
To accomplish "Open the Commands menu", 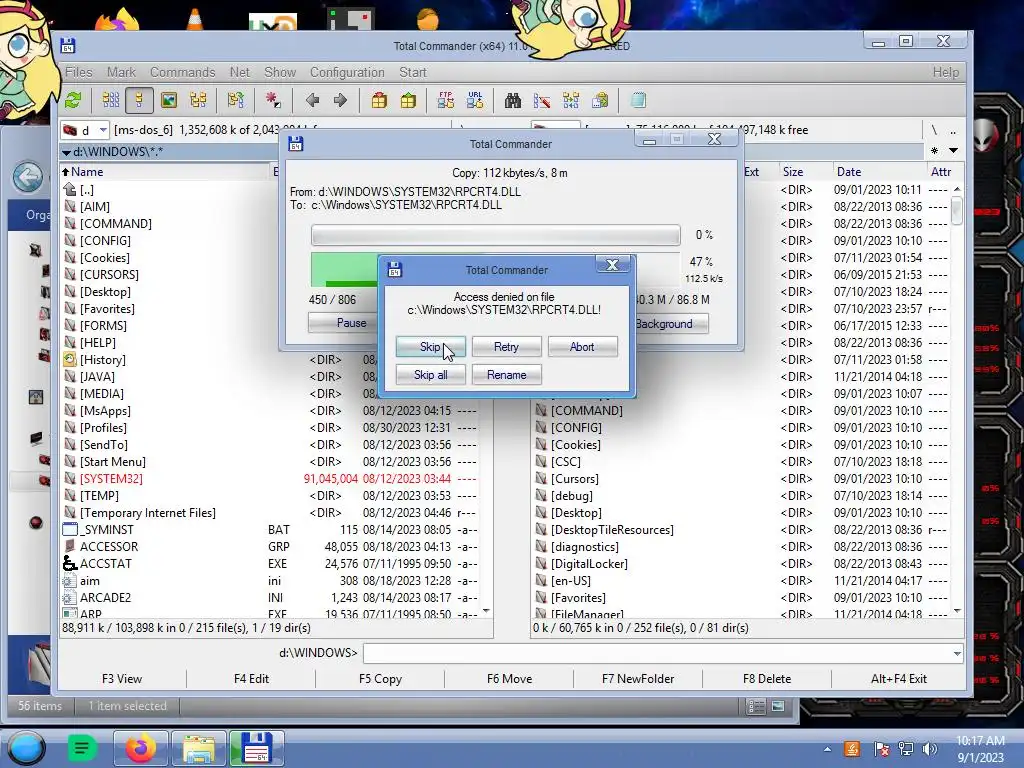I will (182, 72).
